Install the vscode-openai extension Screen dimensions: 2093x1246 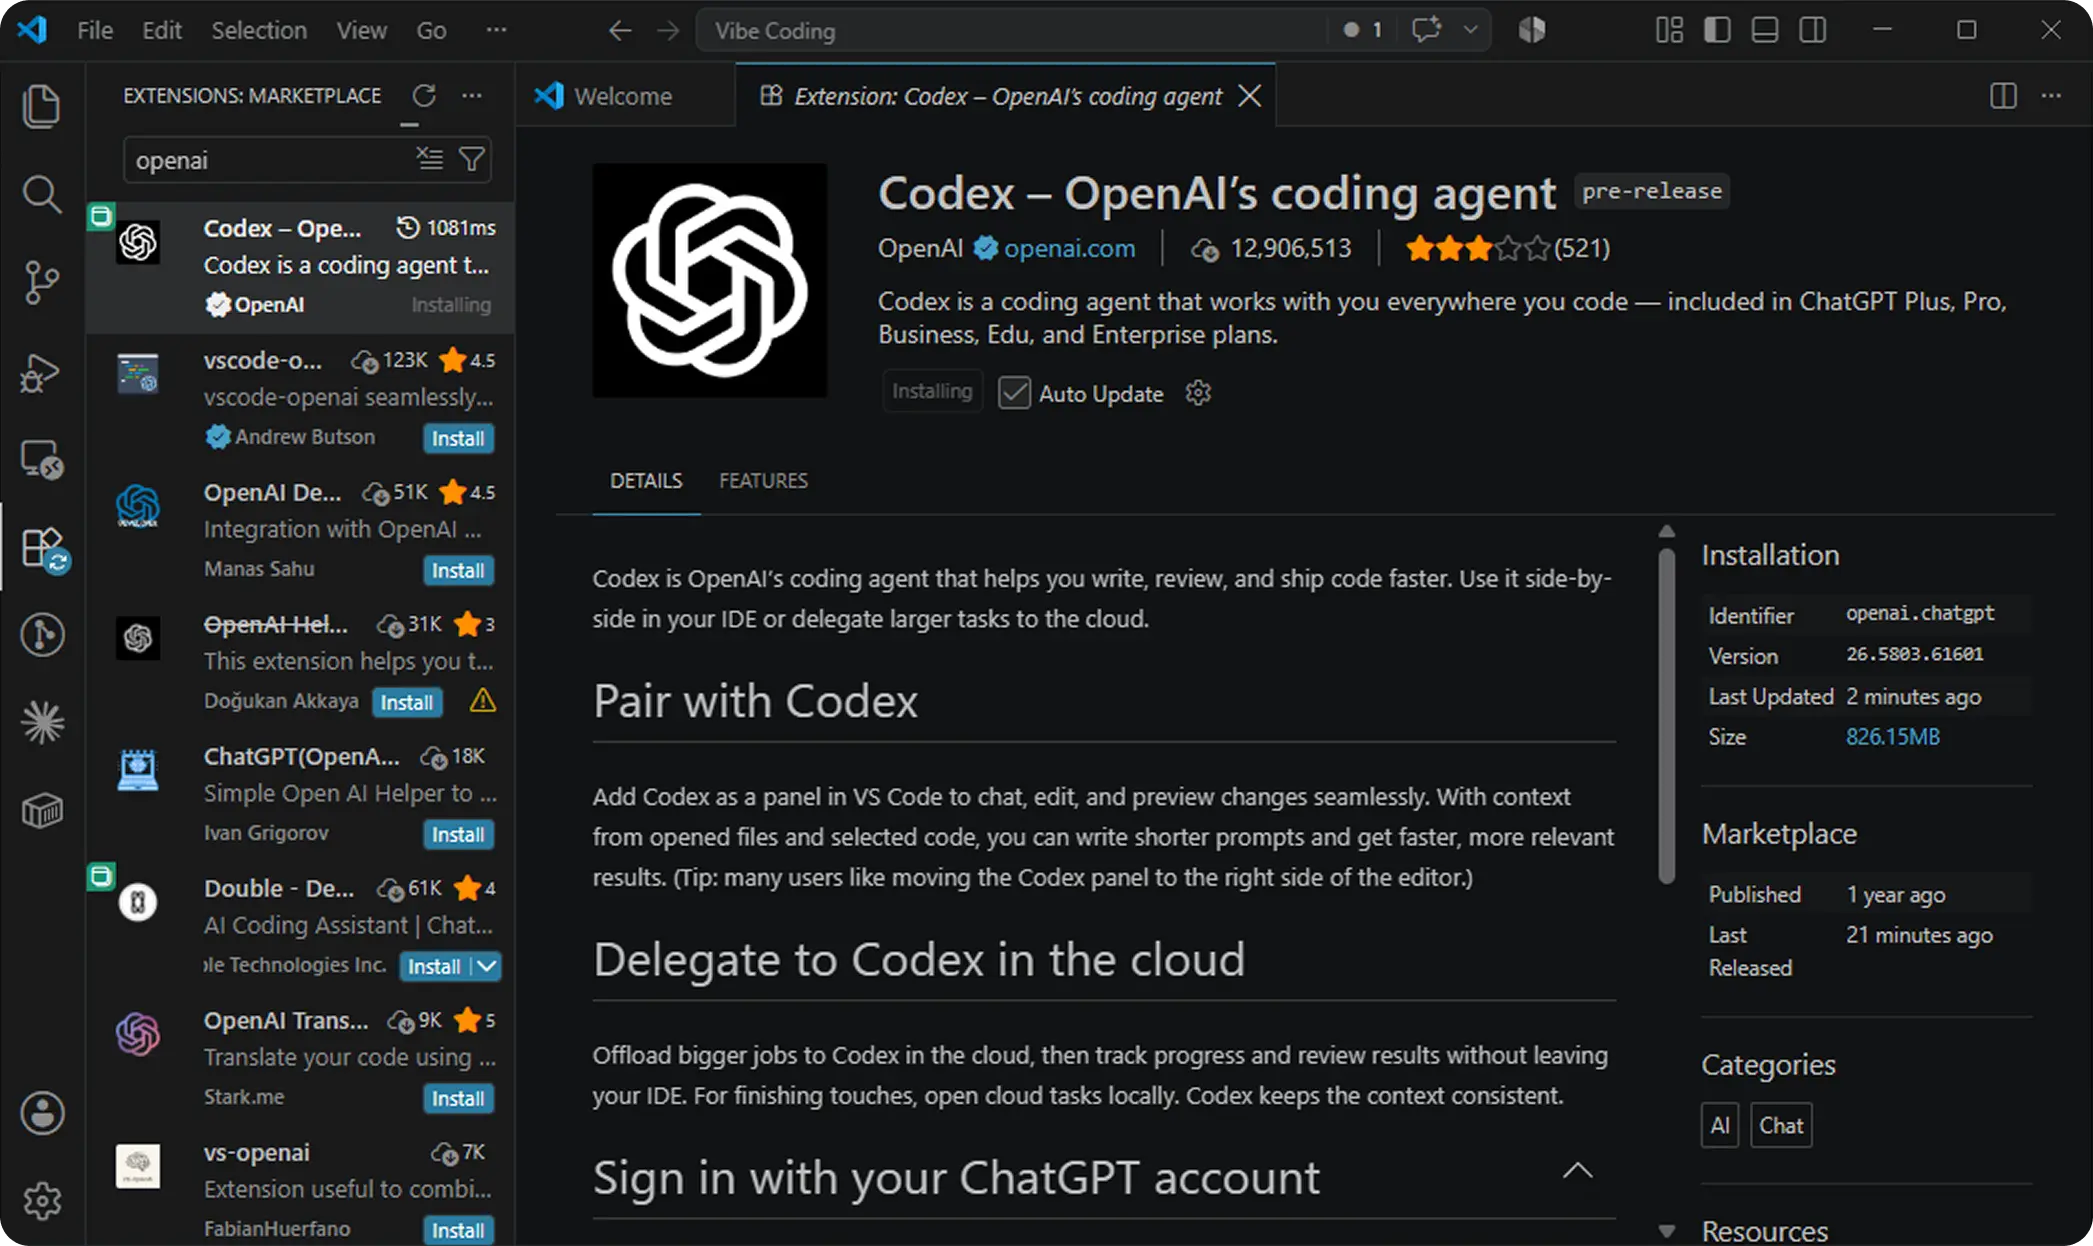pos(458,438)
